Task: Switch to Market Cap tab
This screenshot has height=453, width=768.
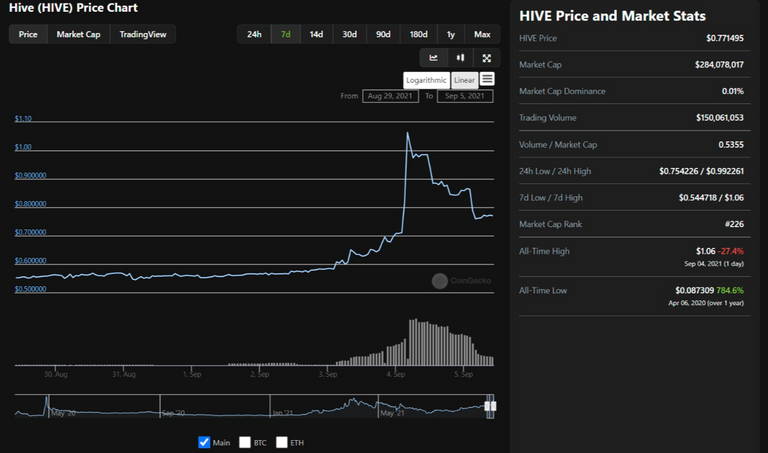Action: click(78, 34)
